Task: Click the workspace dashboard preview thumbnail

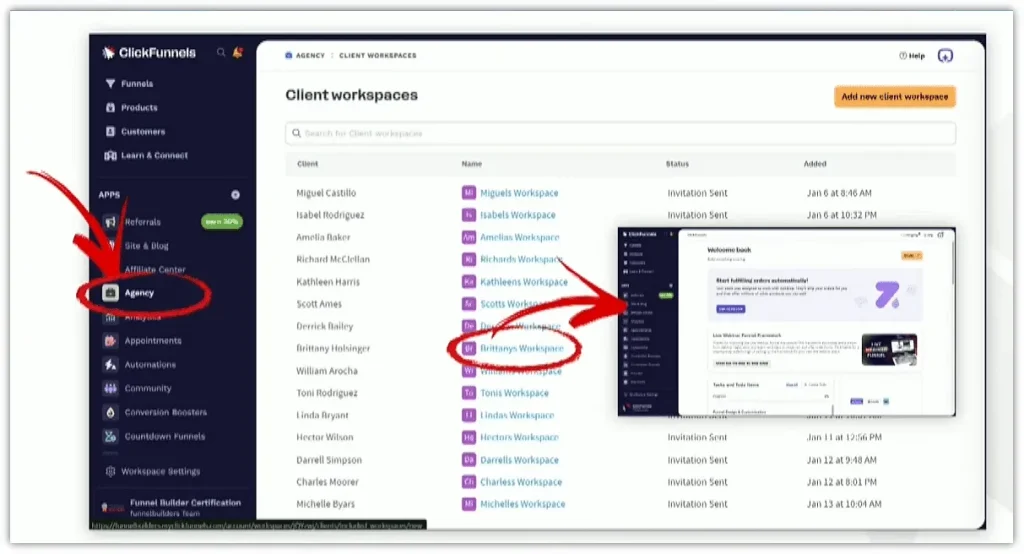Action: click(x=786, y=322)
